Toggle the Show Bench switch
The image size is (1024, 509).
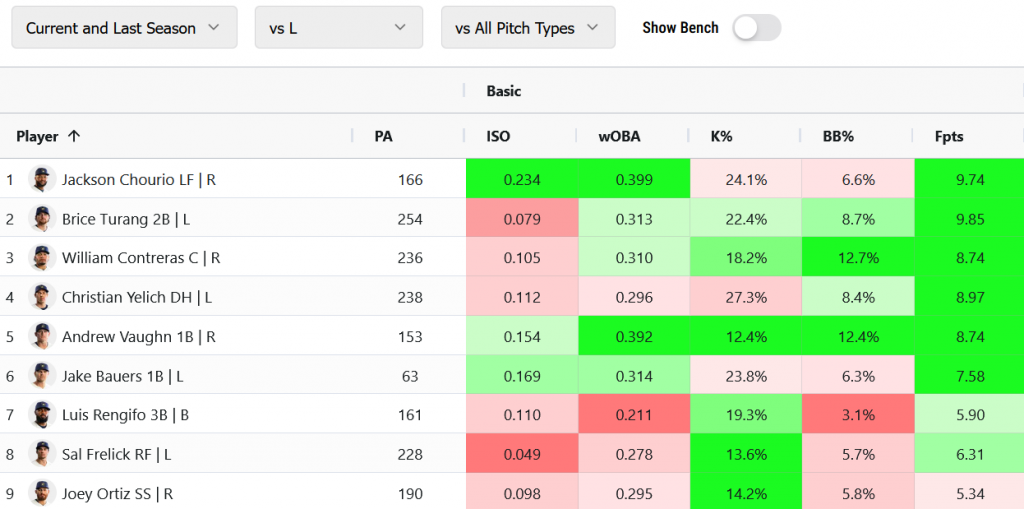click(756, 27)
